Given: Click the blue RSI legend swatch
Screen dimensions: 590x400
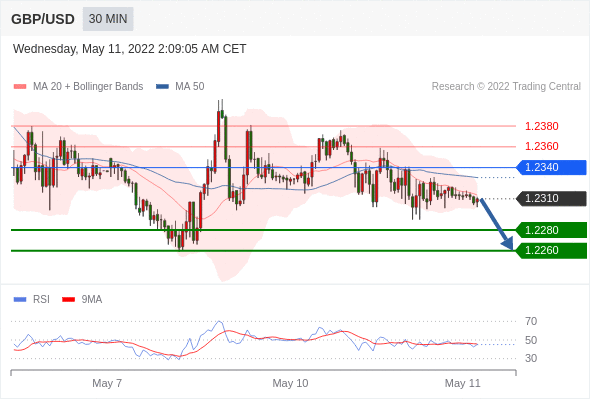Looking at the screenshot, I should (20, 300).
